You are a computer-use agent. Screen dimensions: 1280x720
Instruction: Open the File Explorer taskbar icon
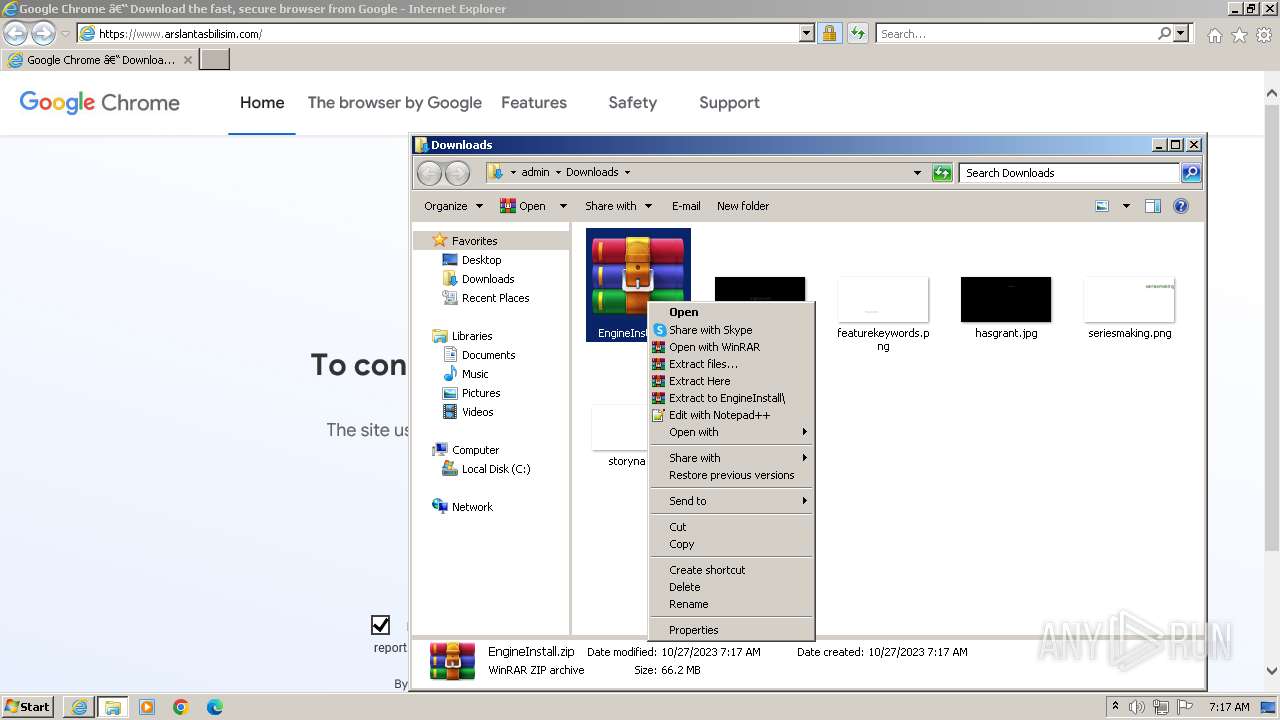[113, 707]
